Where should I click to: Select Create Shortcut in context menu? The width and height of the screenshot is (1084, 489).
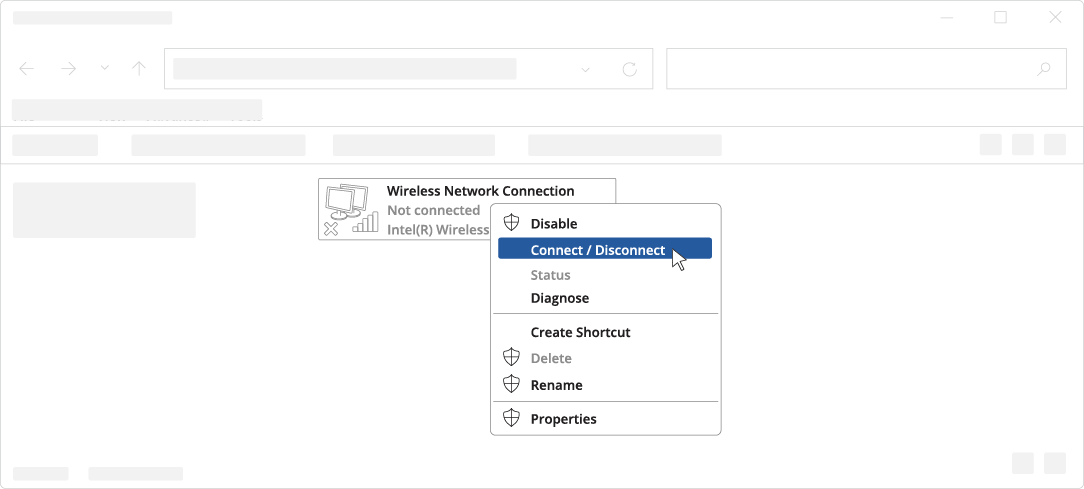[x=580, y=332]
